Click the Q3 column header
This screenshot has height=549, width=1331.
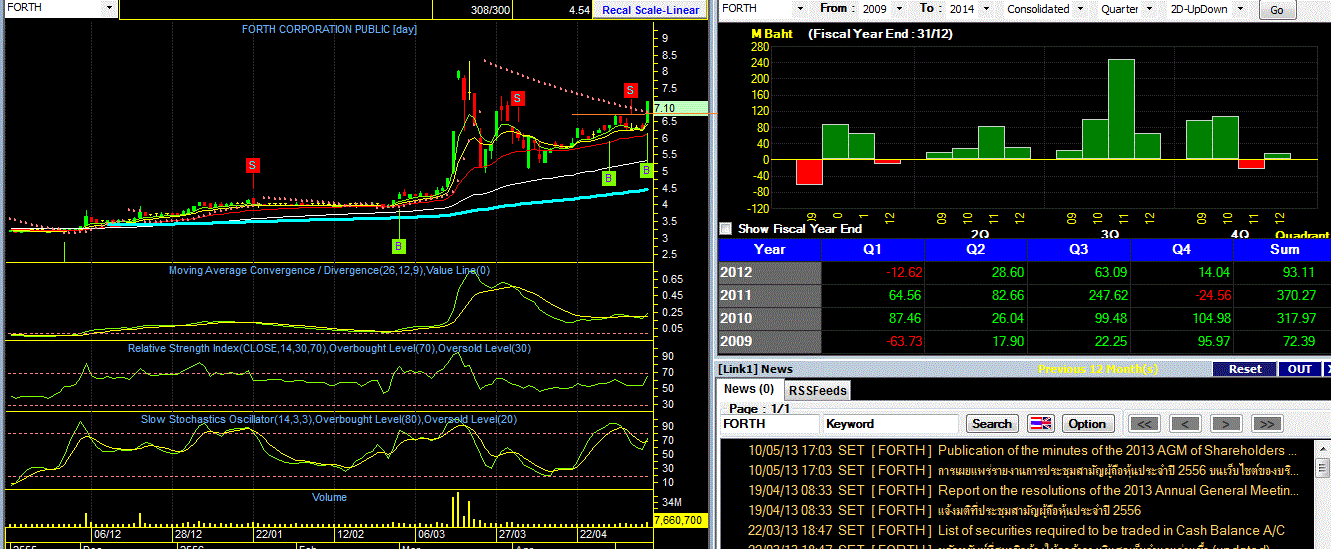(1080, 249)
